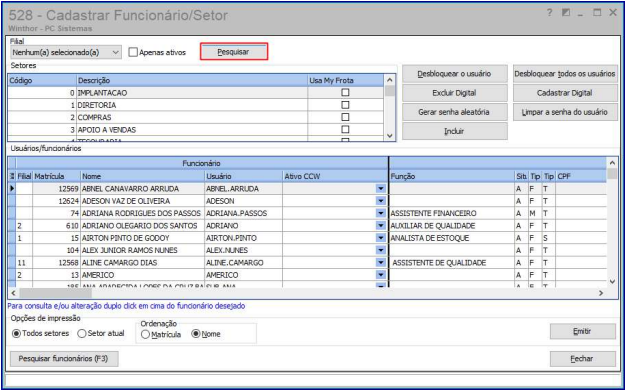This screenshot has width=626, height=391.
Task: Sort employees by Usuário column header
Action: point(243,176)
